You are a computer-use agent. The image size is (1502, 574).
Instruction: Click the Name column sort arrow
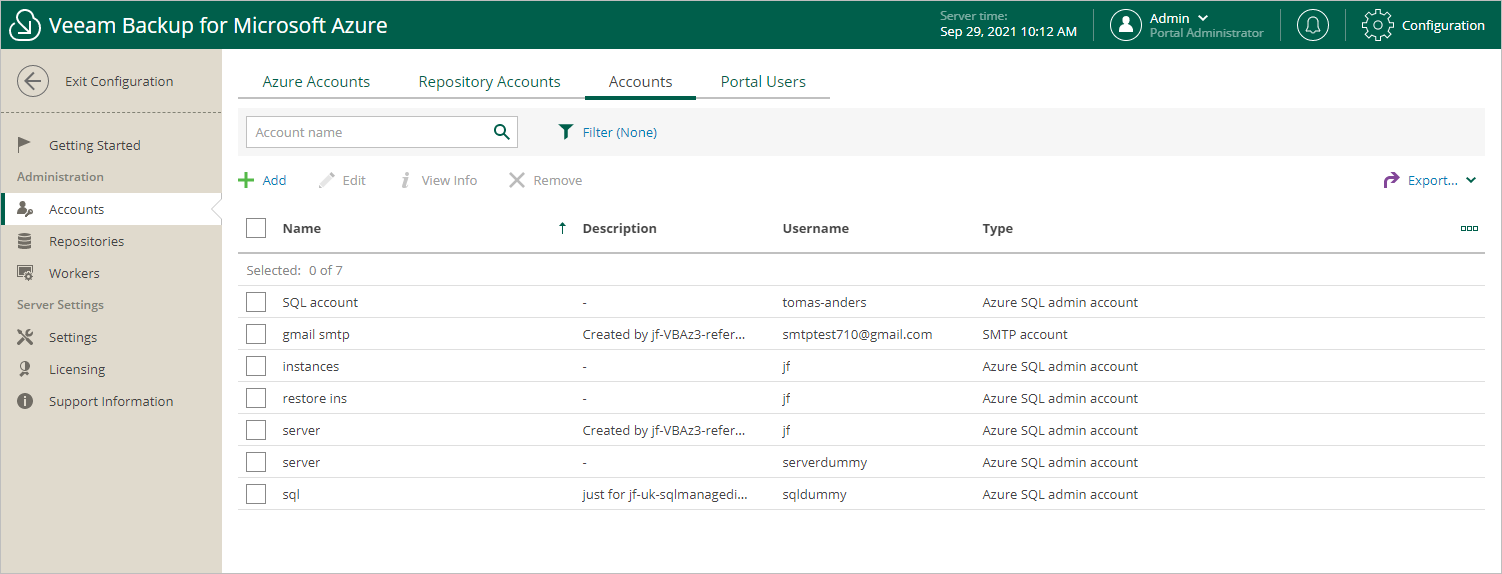[x=562, y=228]
